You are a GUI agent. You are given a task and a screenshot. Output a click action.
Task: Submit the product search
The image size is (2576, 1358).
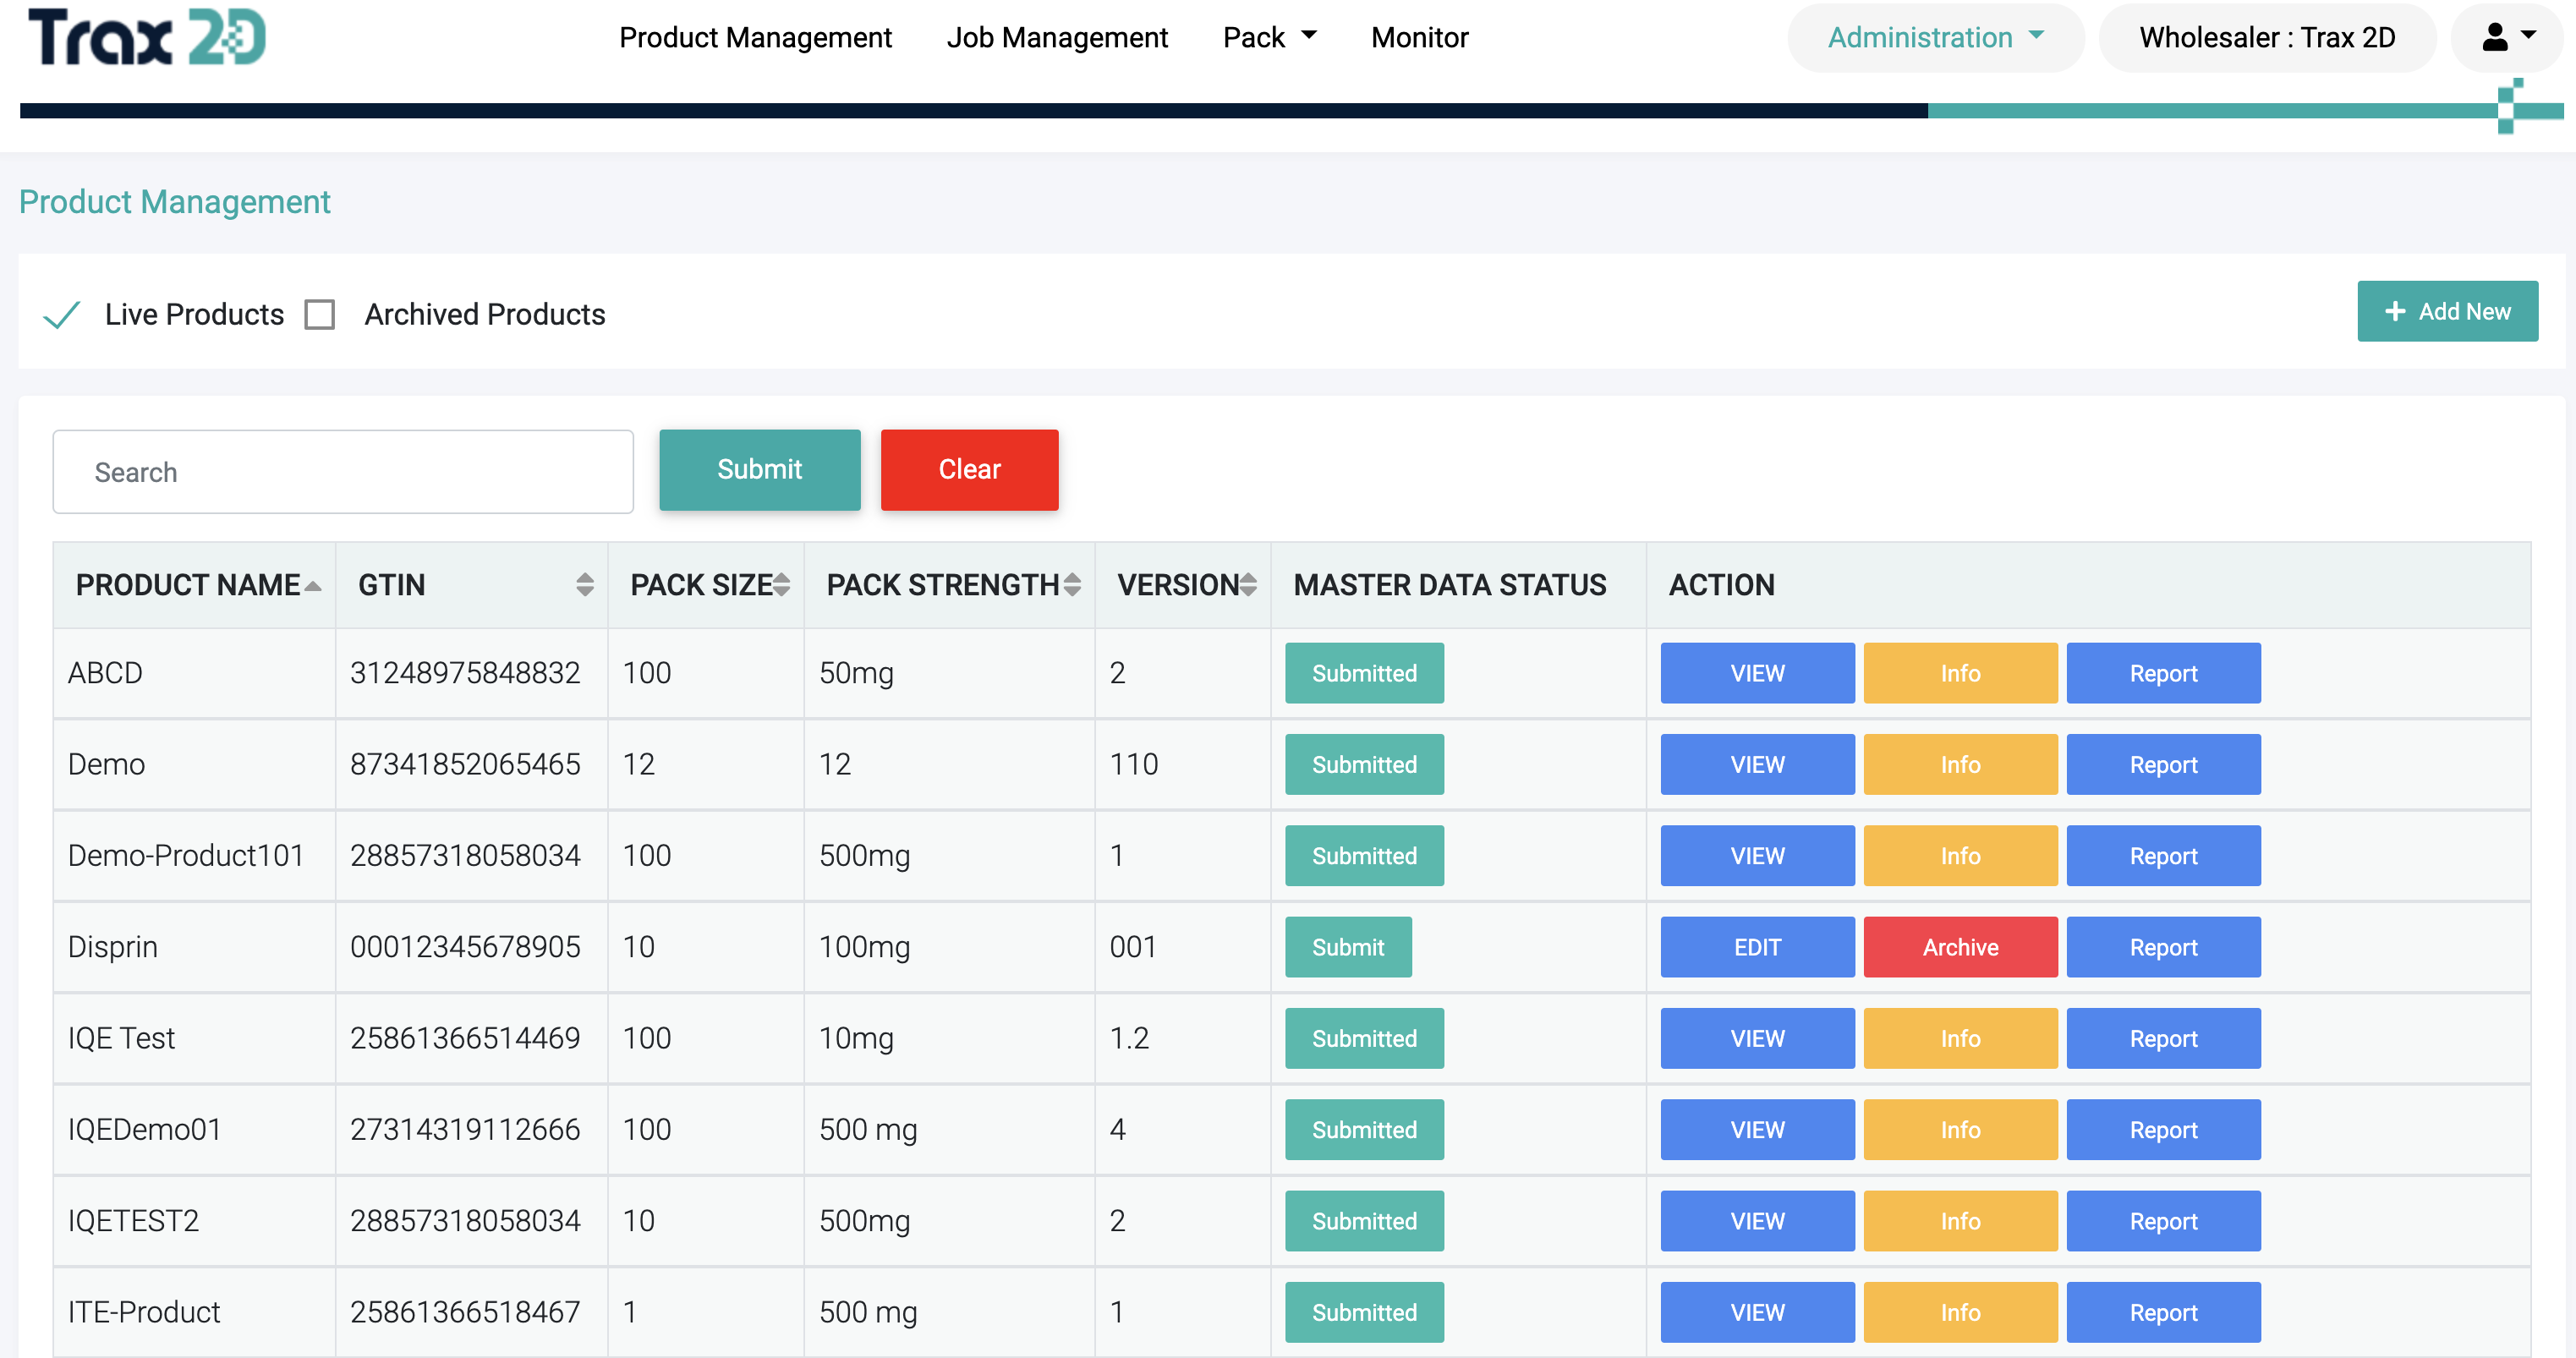tap(760, 470)
